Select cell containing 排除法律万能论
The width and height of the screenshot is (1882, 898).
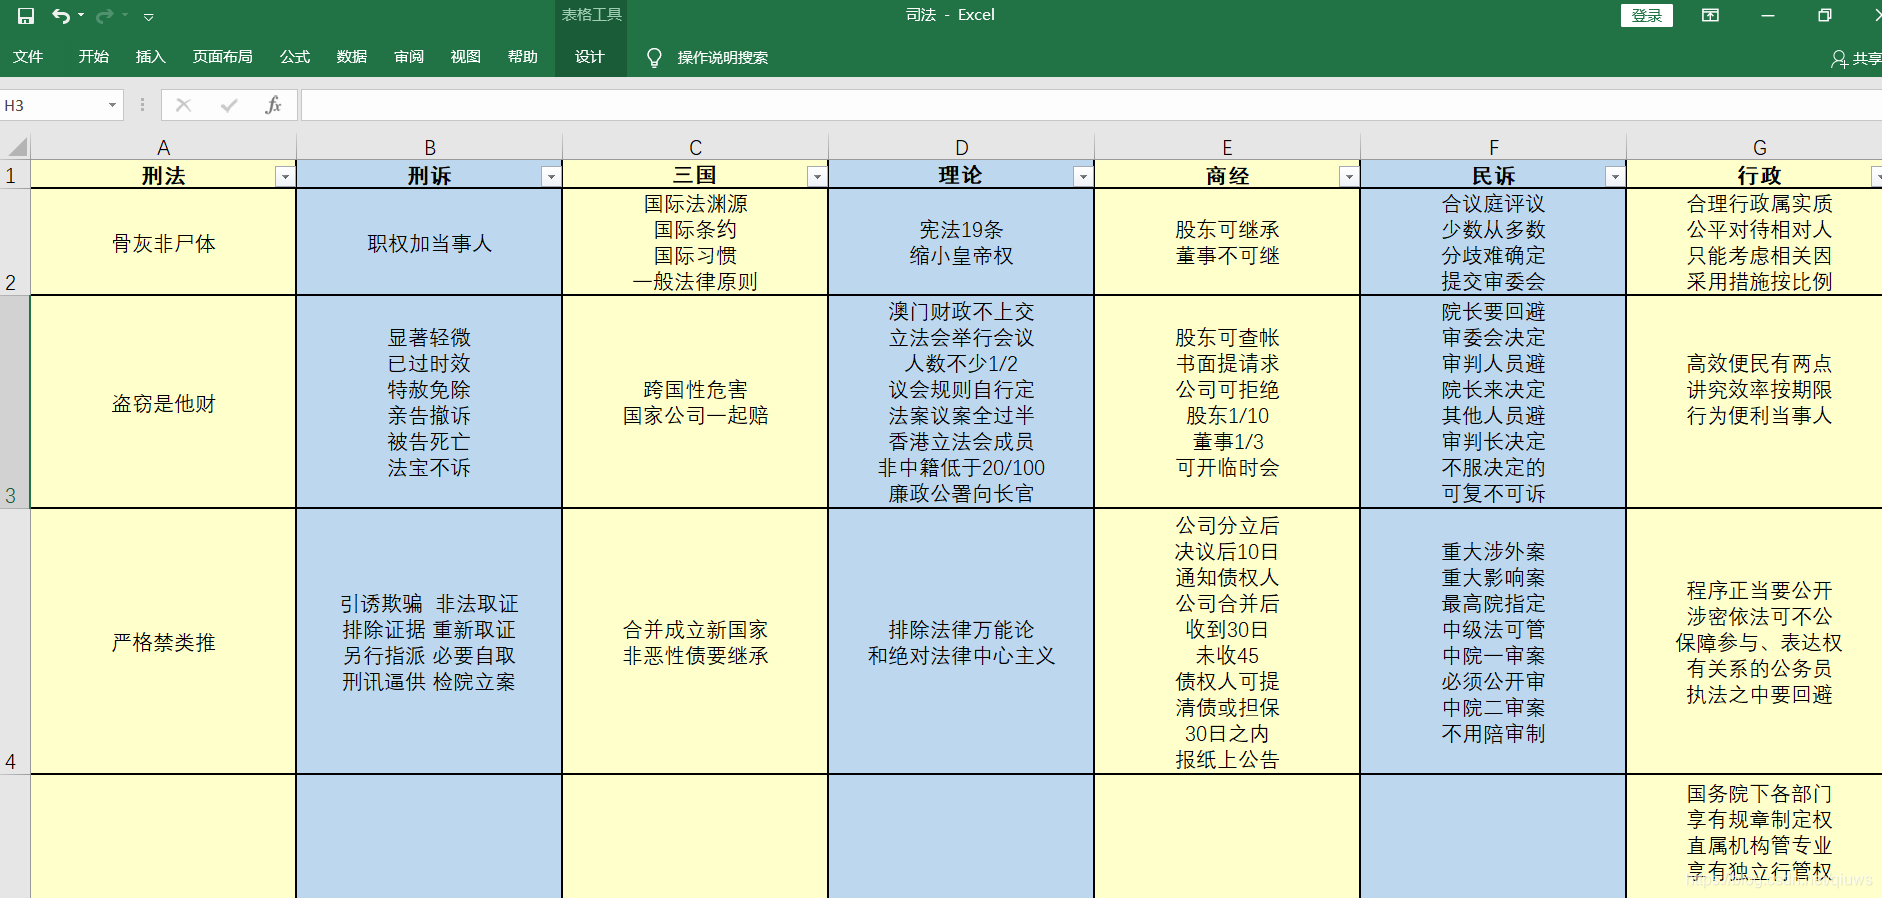(x=962, y=642)
